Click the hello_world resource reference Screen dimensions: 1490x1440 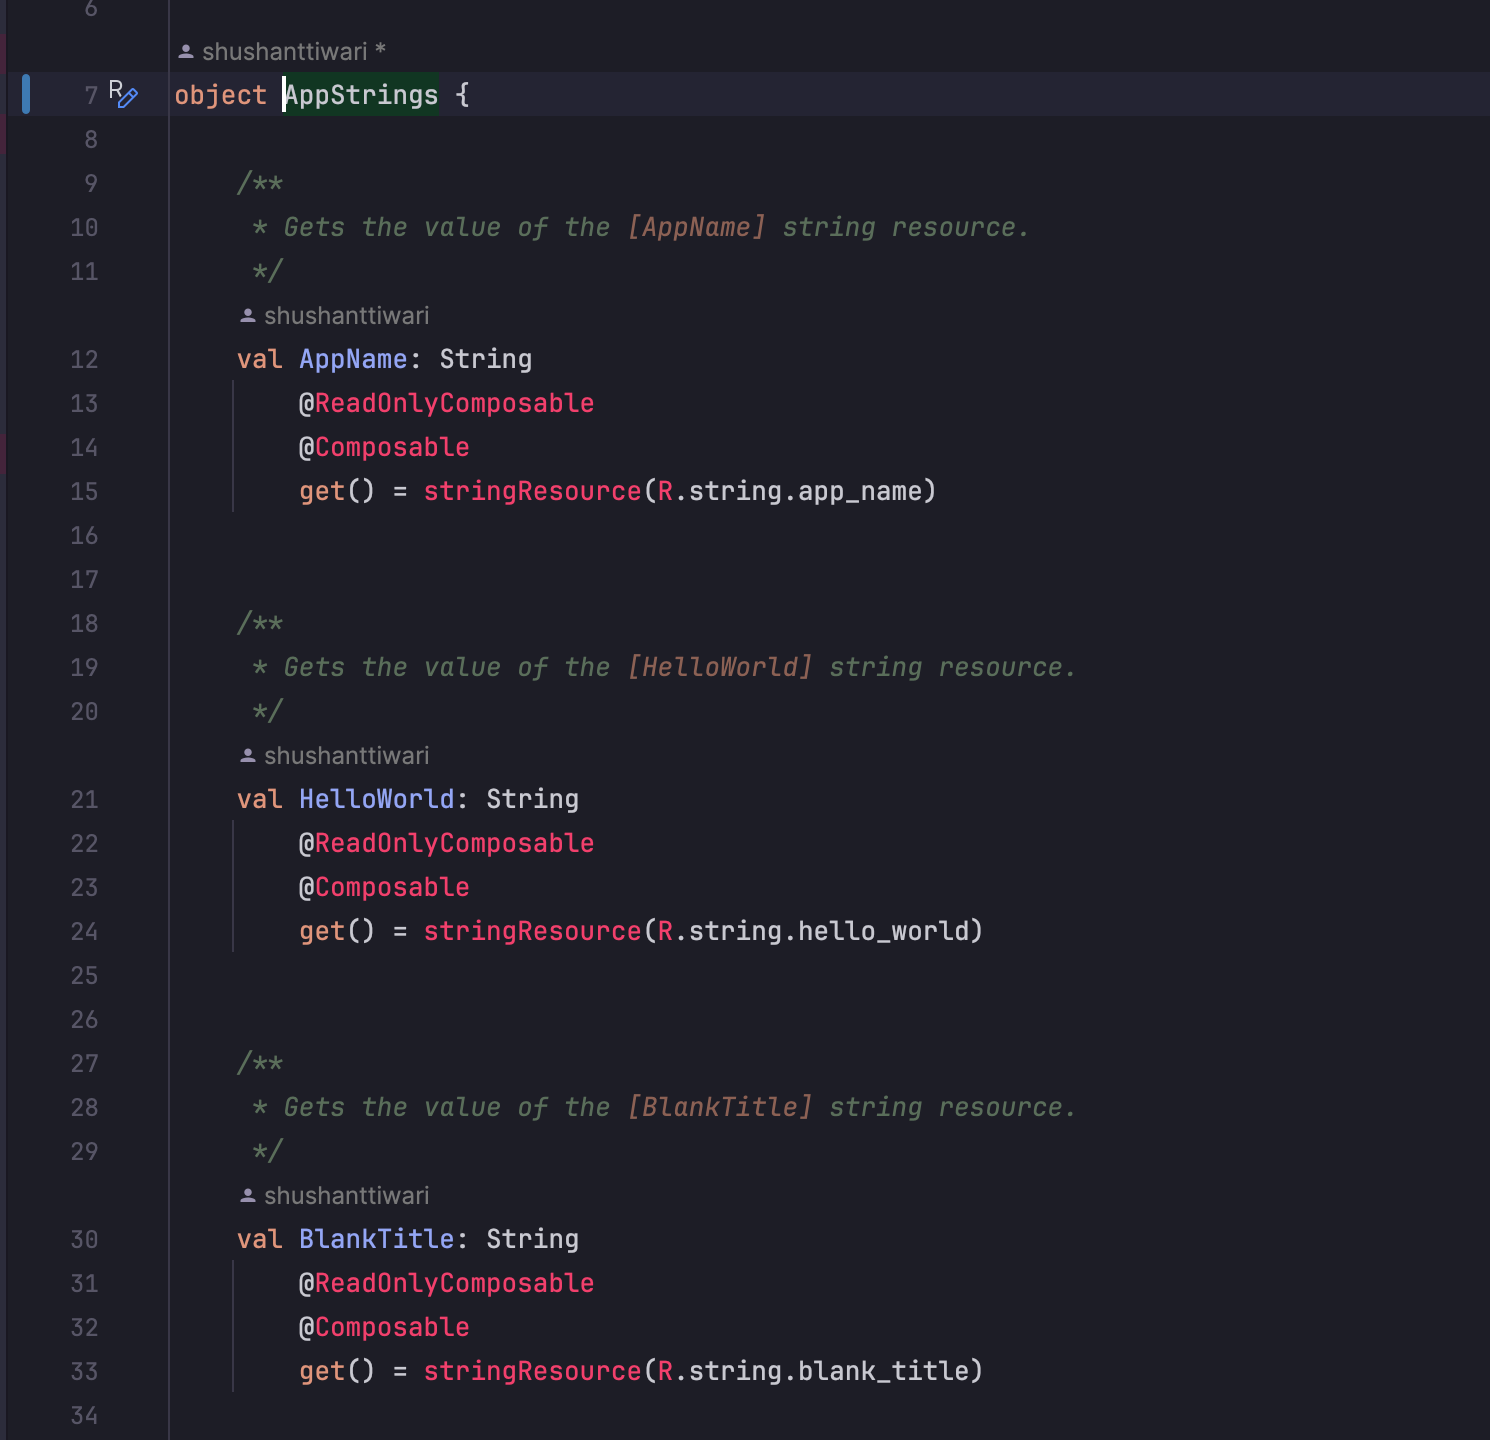tap(883, 931)
